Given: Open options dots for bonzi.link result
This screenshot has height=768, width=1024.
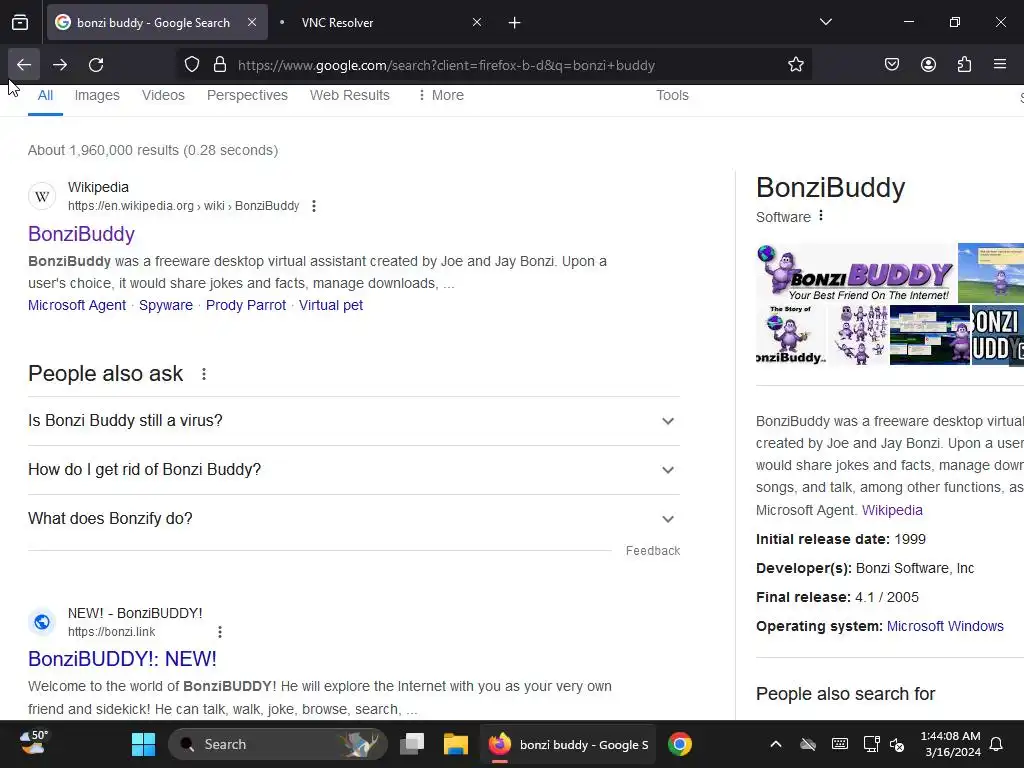Looking at the screenshot, I should (x=220, y=632).
